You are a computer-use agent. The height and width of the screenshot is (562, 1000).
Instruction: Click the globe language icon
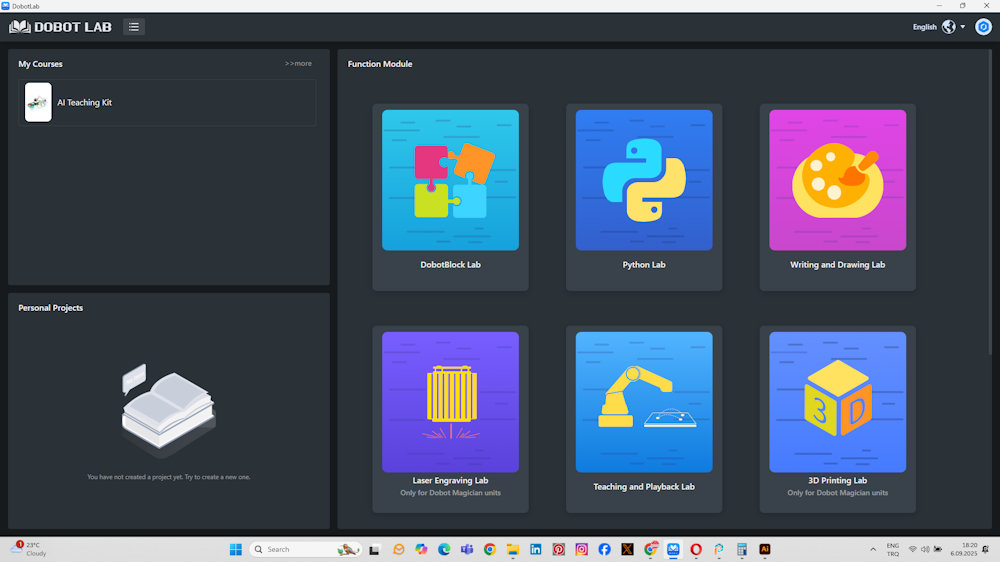pos(949,27)
